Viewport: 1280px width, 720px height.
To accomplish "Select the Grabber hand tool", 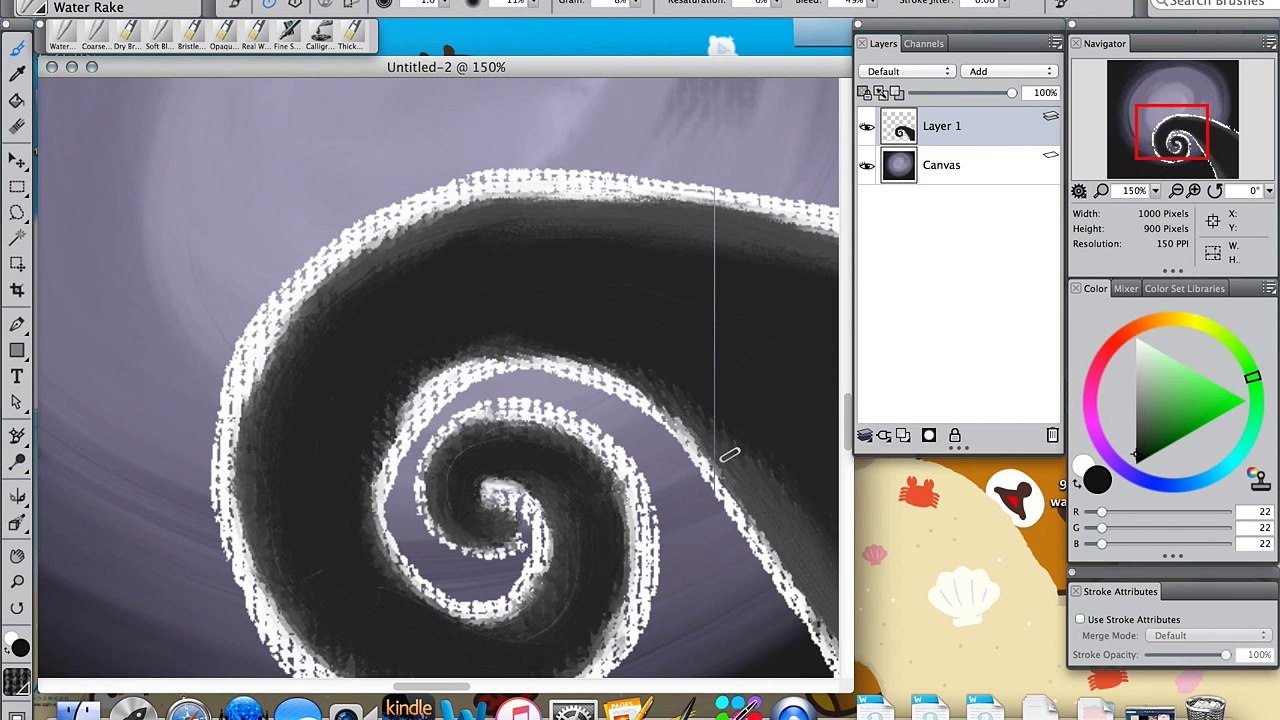I will [x=17, y=556].
